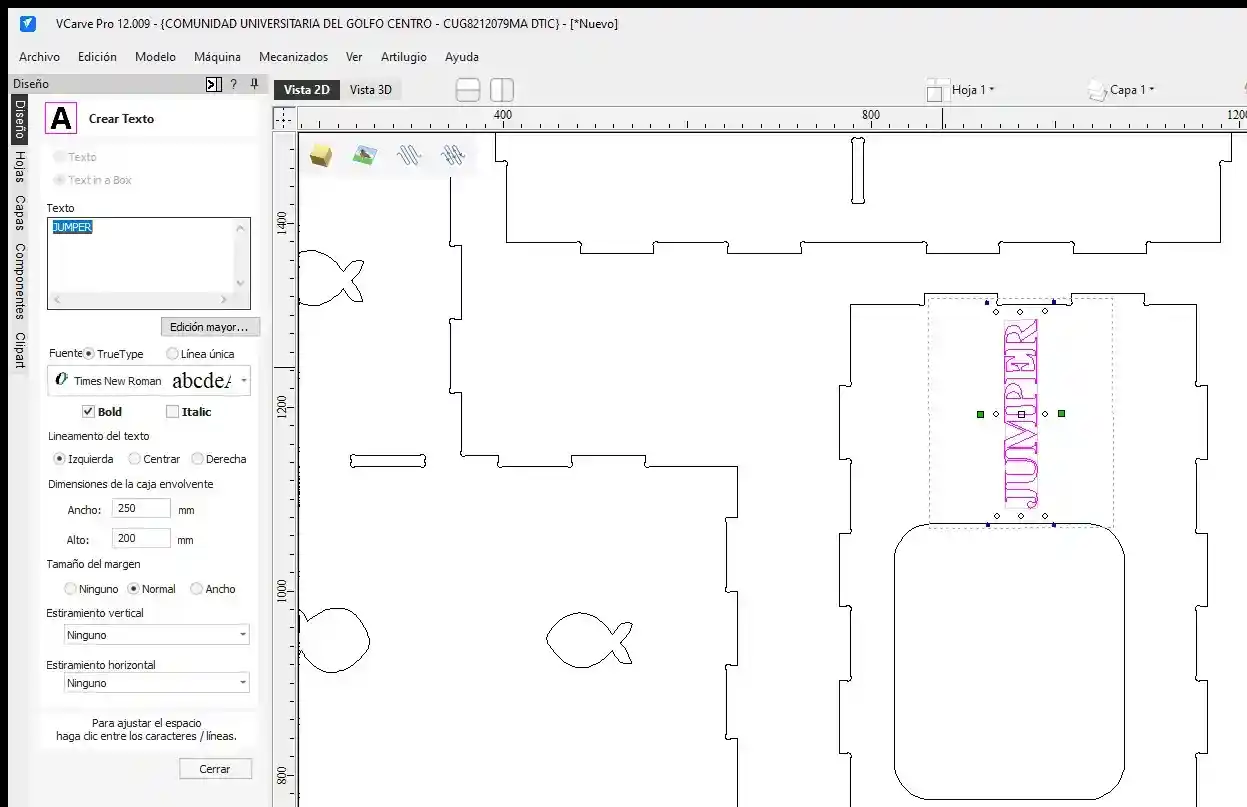Click the Ancho width field
The height and width of the screenshot is (807, 1247).
pyautogui.click(x=141, y=508)
